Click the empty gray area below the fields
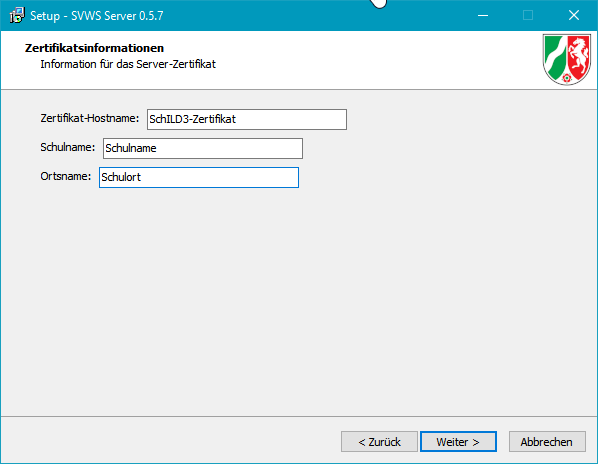 coord(299,301)
